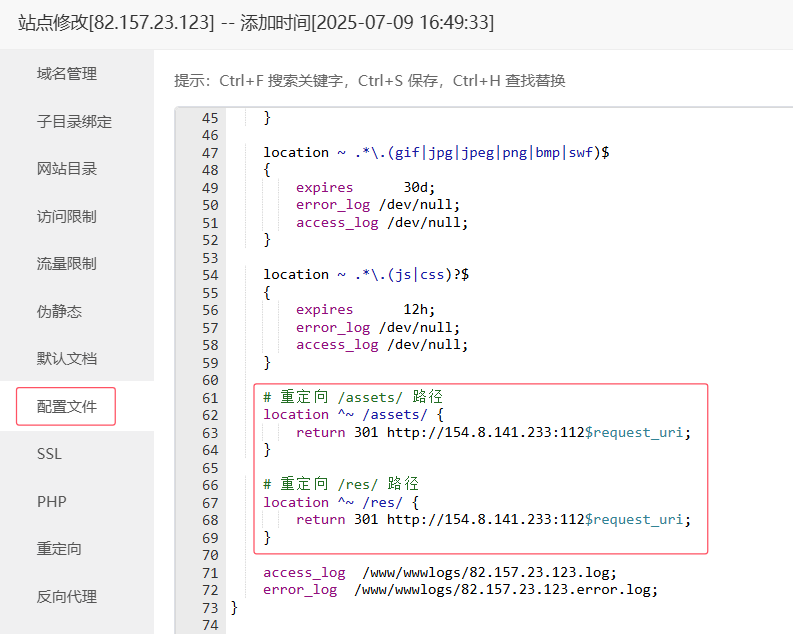Select the 反向代理 tab
Screen dimensions: 793x634
pos(67,597)
